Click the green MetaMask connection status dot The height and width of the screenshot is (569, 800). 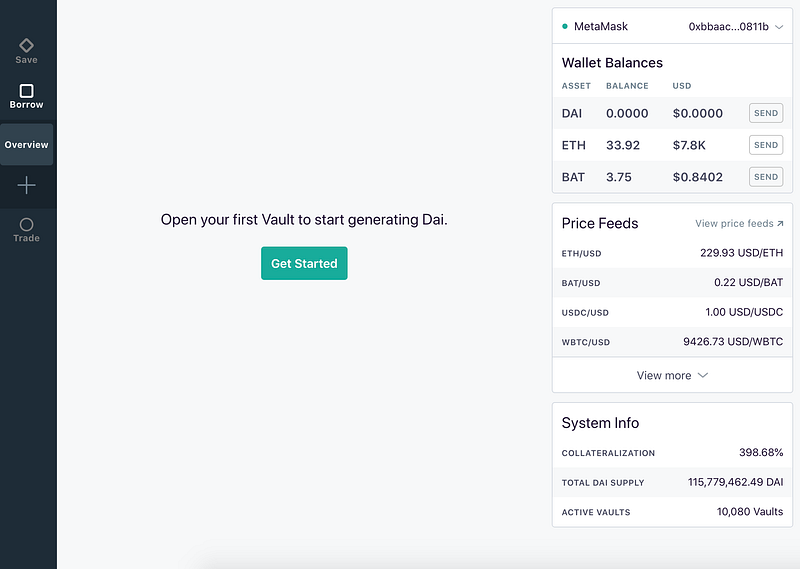(x=565, y=26)
